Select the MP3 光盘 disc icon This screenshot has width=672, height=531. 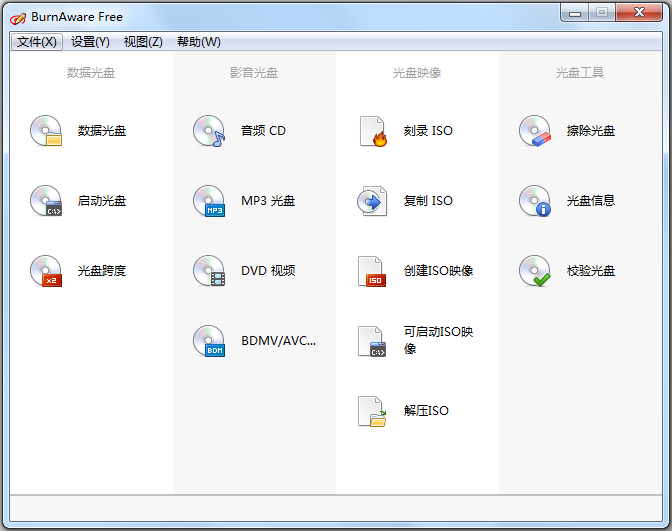pos(209,201)
